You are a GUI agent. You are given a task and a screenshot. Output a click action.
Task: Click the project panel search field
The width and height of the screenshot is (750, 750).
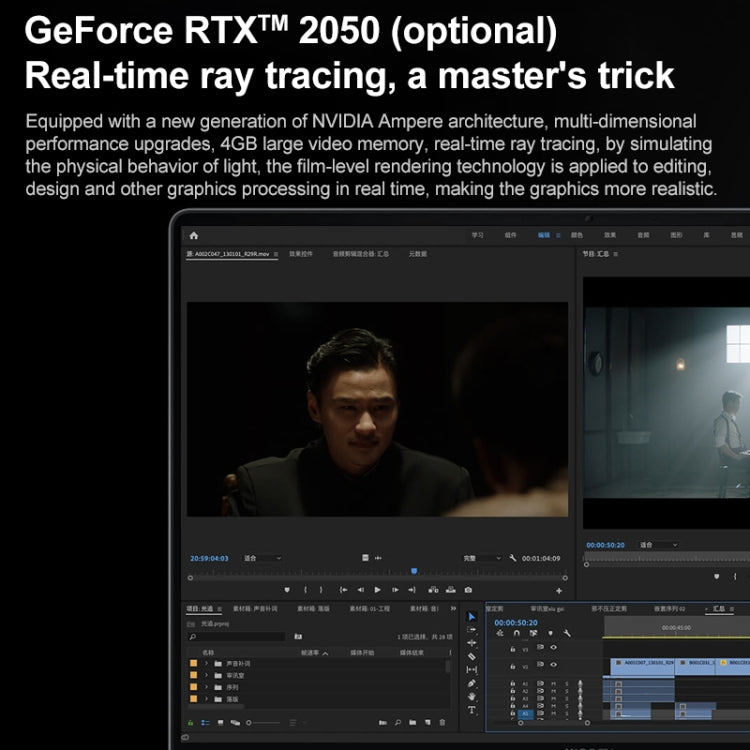coord(237,636)
